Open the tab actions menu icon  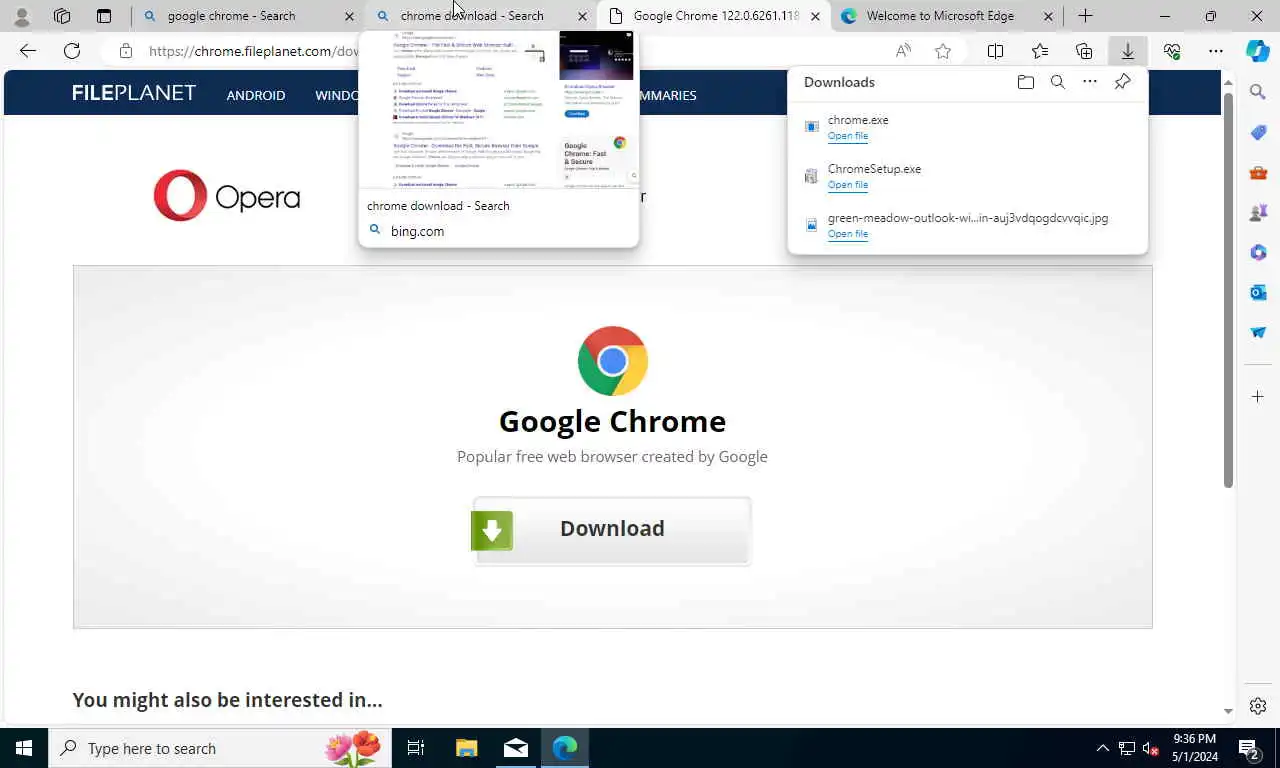(104, 16)
